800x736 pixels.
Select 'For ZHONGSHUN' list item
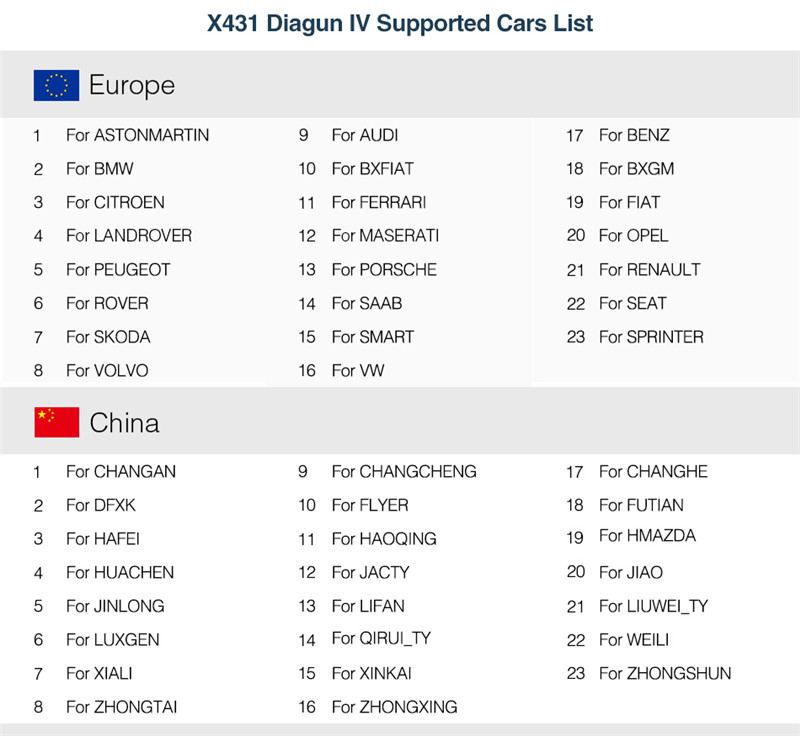pos(665,673)
